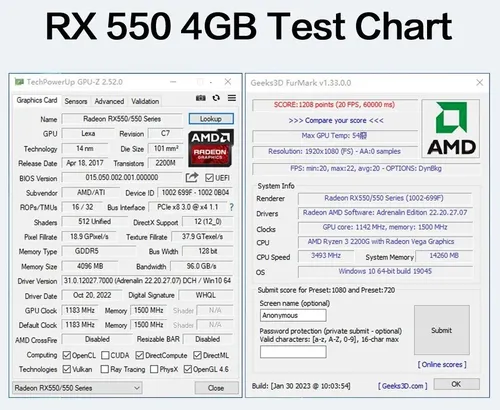
Task: Toggle the PhysX checkbox
Action: (154, 369)
